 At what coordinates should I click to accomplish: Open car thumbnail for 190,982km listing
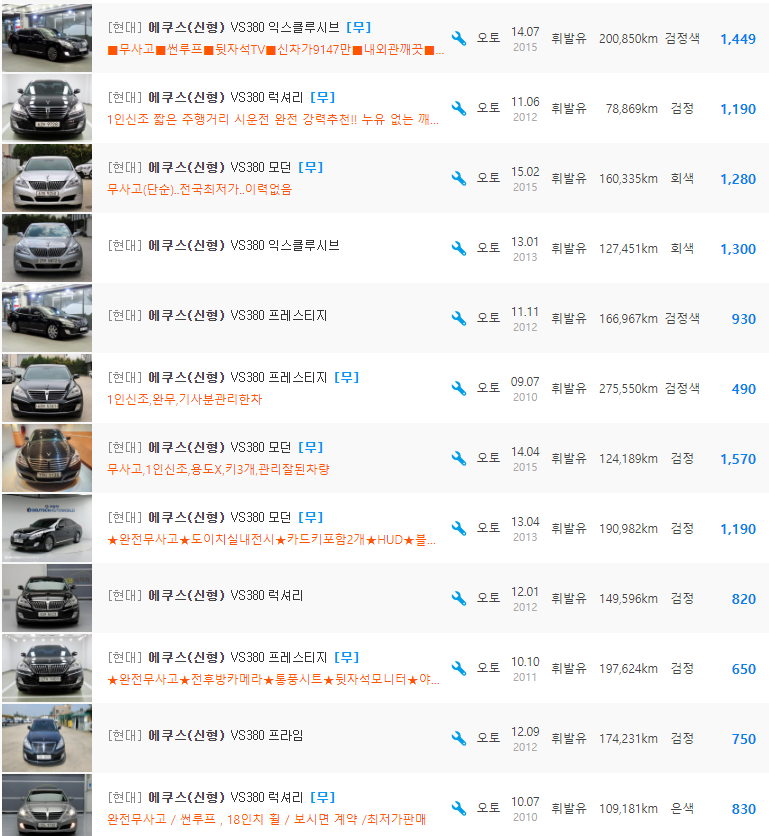pyautogui.click(x=47, y=528)
